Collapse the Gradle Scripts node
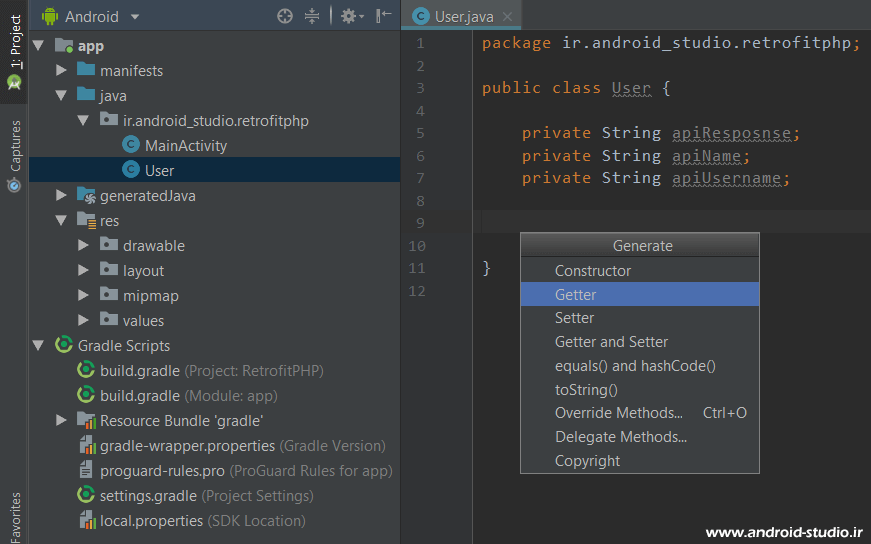 [x=38, y=346]
